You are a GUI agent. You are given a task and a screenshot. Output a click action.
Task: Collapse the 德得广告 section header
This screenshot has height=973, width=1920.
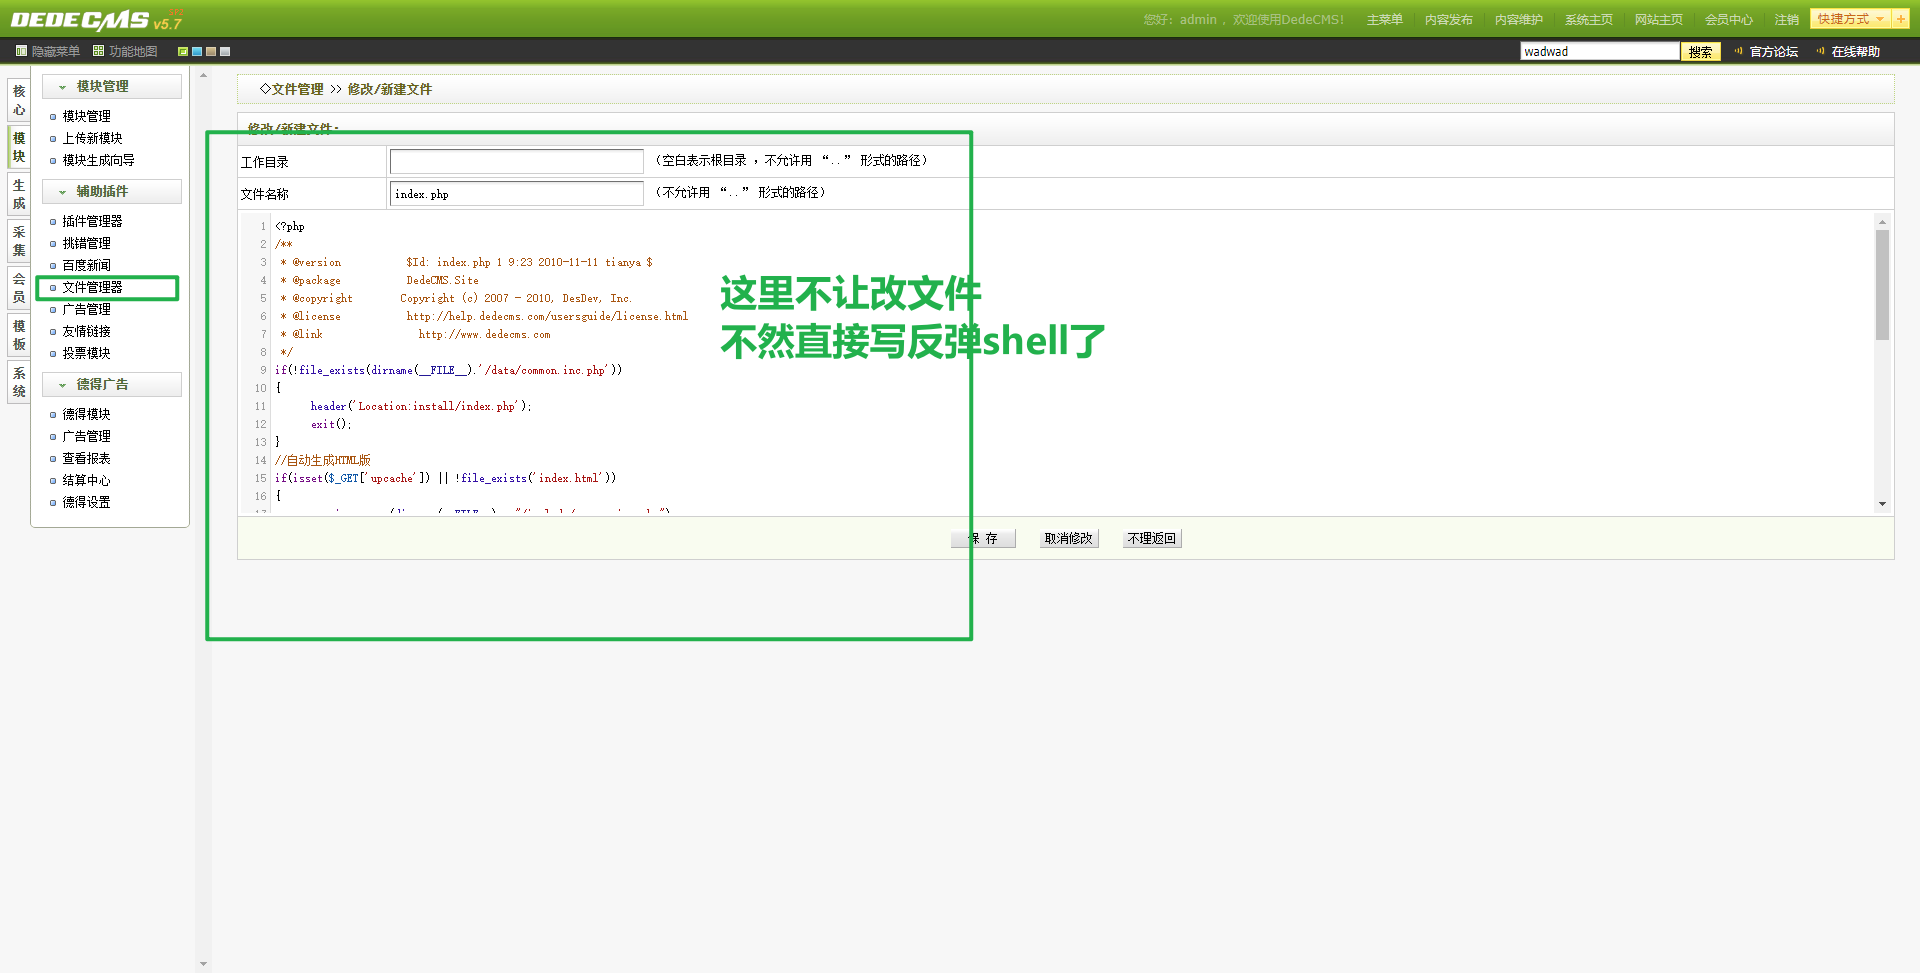[x=112, y=385]
